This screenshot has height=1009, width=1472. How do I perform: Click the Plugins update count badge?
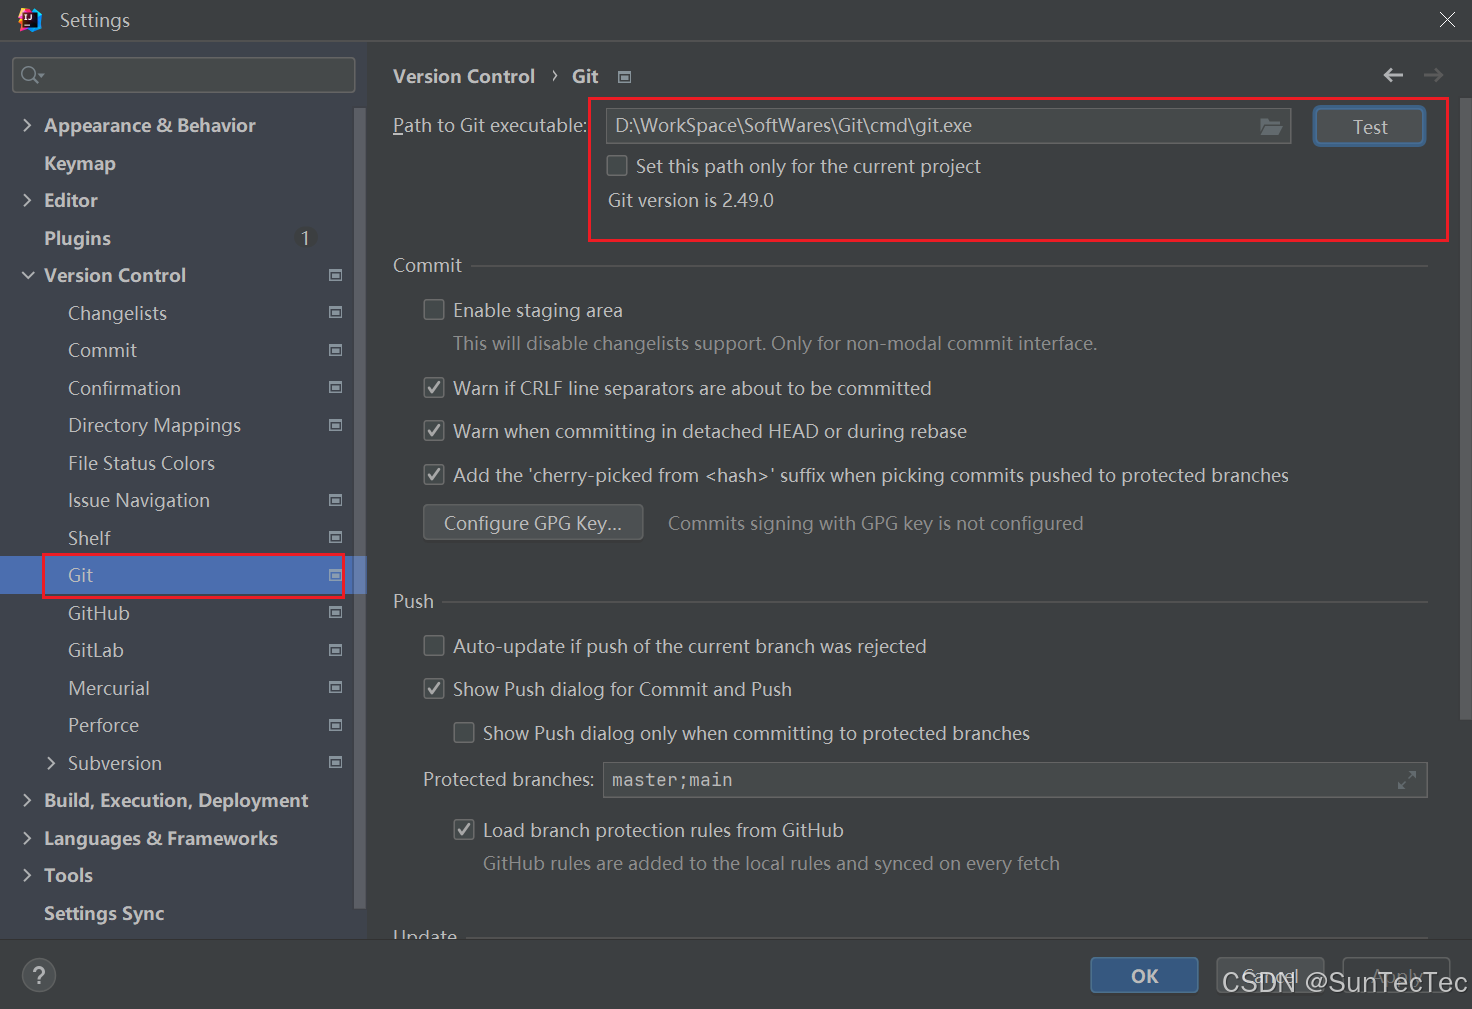pos(305,238)
